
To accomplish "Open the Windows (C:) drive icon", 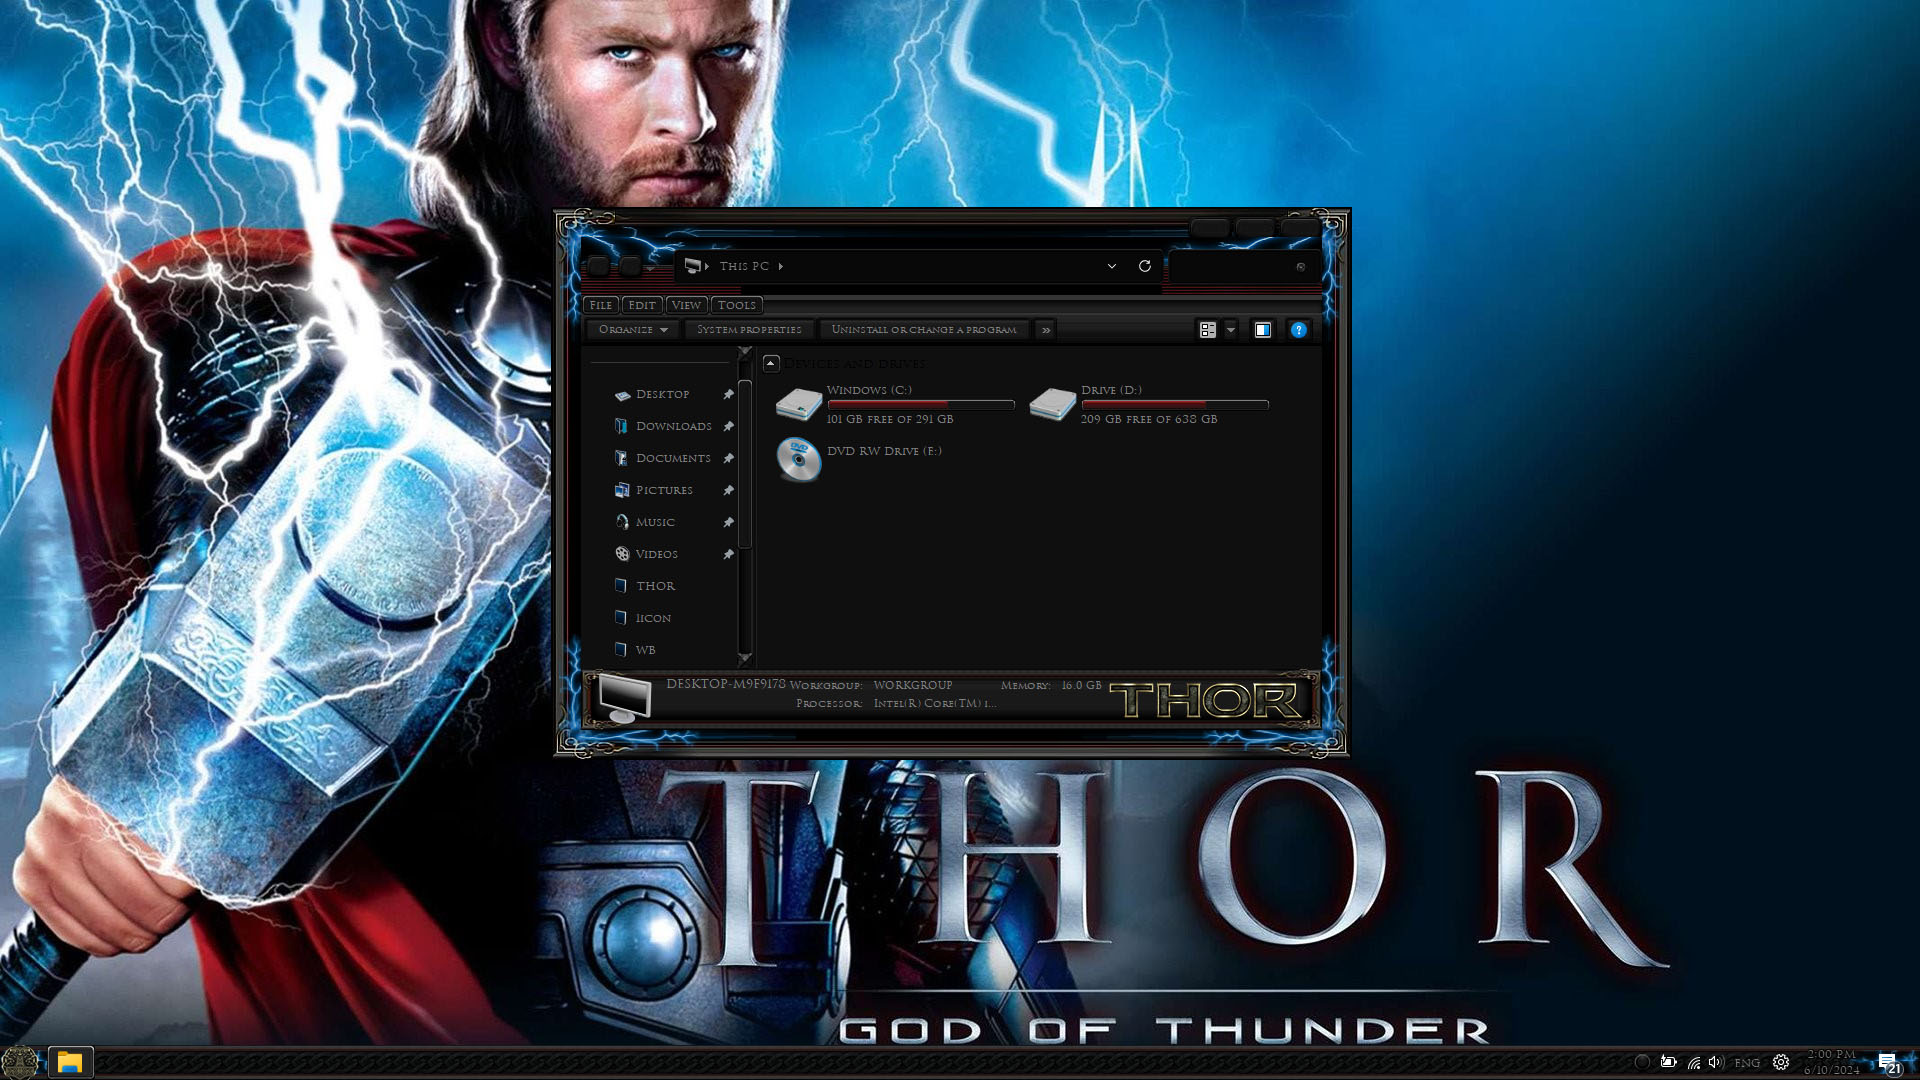I will pos(798,405).
